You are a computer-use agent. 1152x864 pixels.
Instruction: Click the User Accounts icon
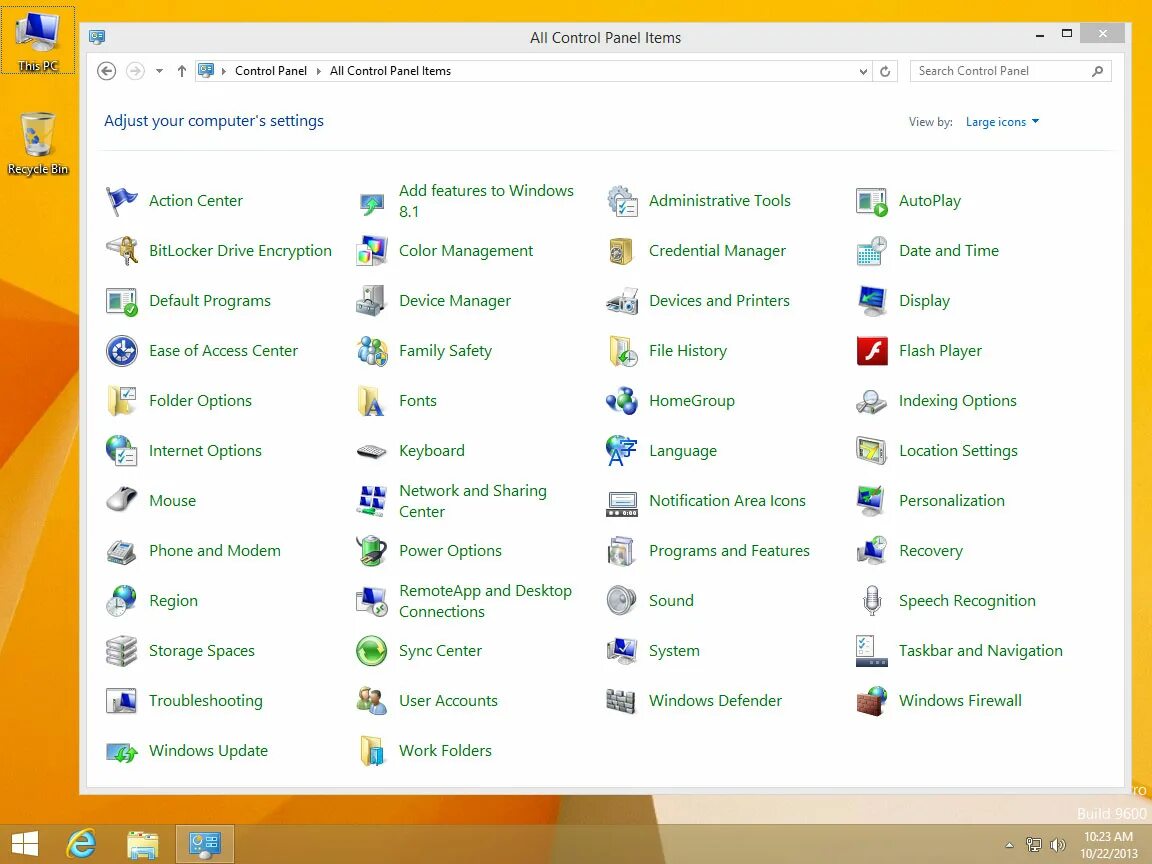[x=372, y=700]
